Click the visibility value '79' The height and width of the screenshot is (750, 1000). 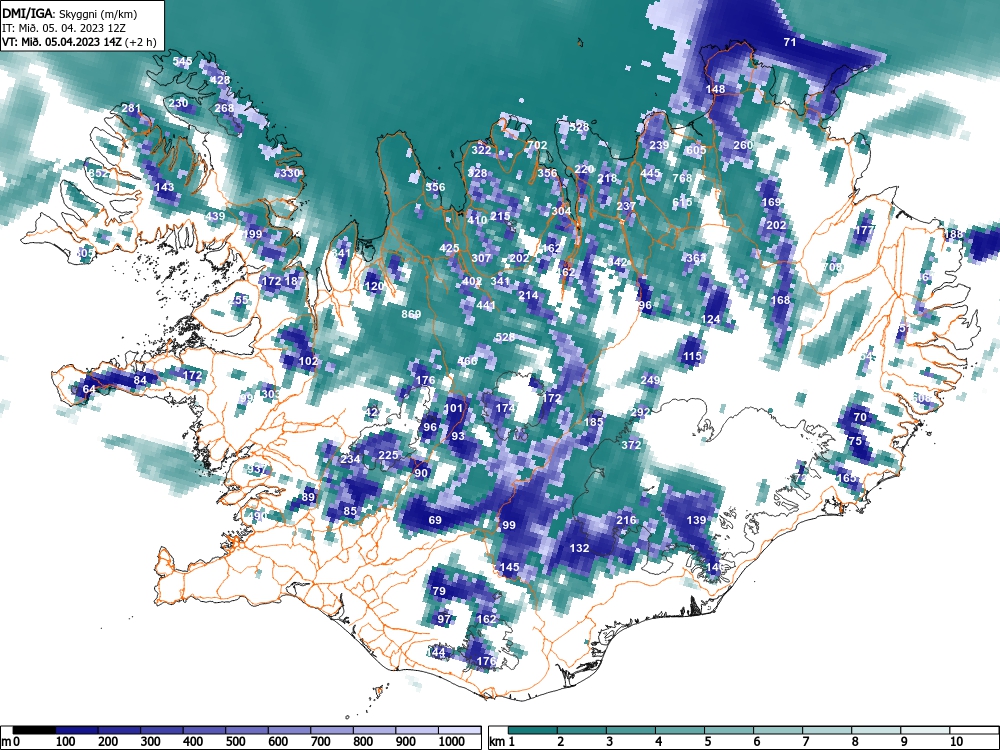tap(439, 591)
